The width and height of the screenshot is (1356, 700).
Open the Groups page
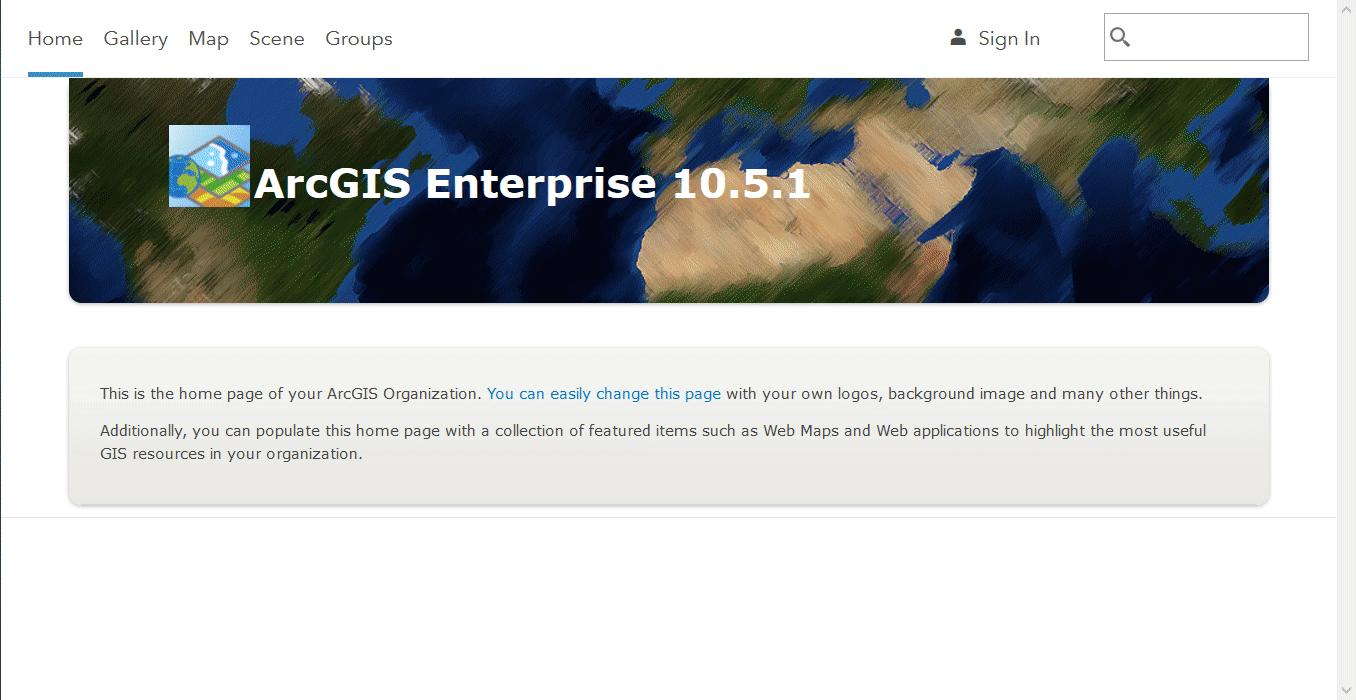click(x=358, y=38)
